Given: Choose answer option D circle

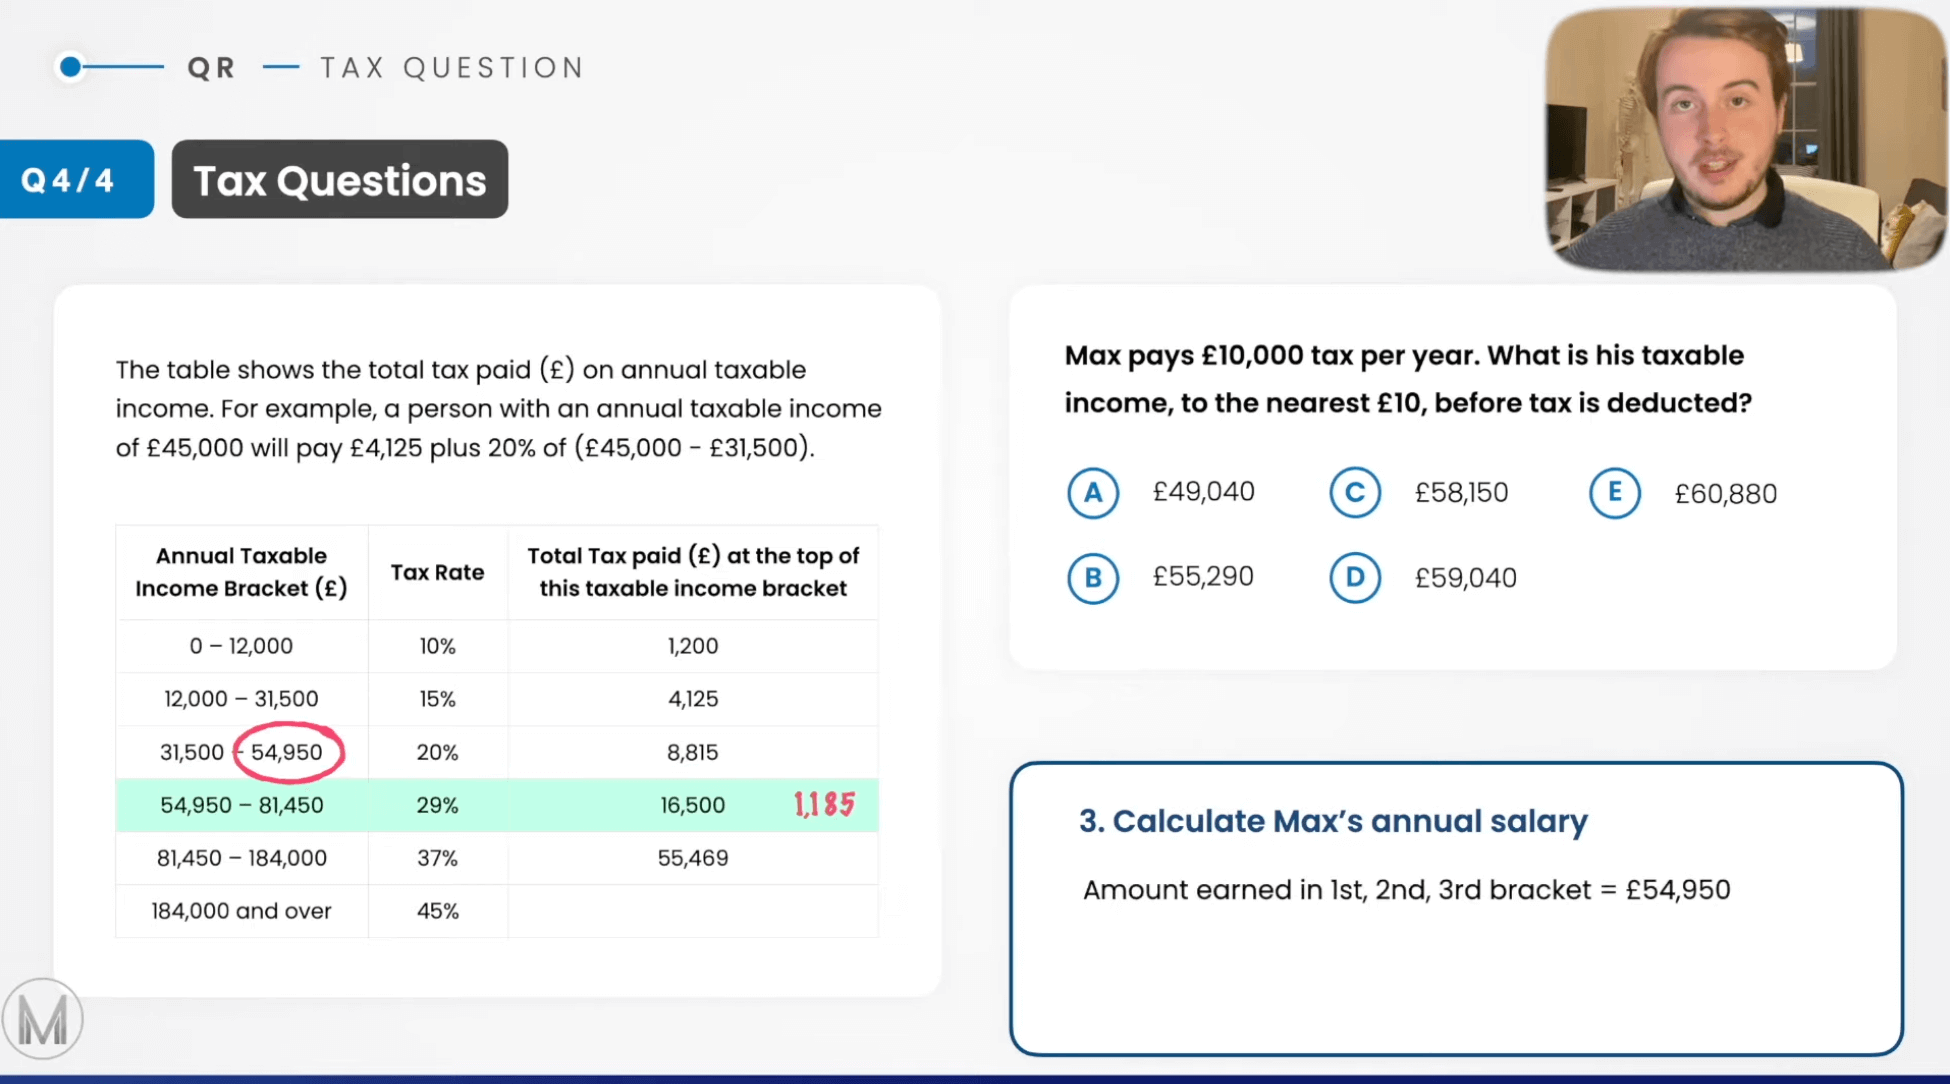Looking at the screenshot, I should click(x=1354, y=578).
